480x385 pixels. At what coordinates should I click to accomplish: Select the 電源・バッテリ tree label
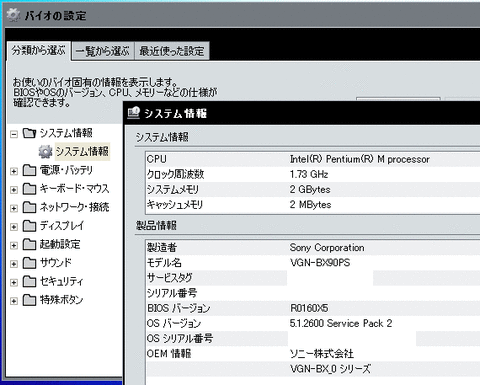pos(66,170)
